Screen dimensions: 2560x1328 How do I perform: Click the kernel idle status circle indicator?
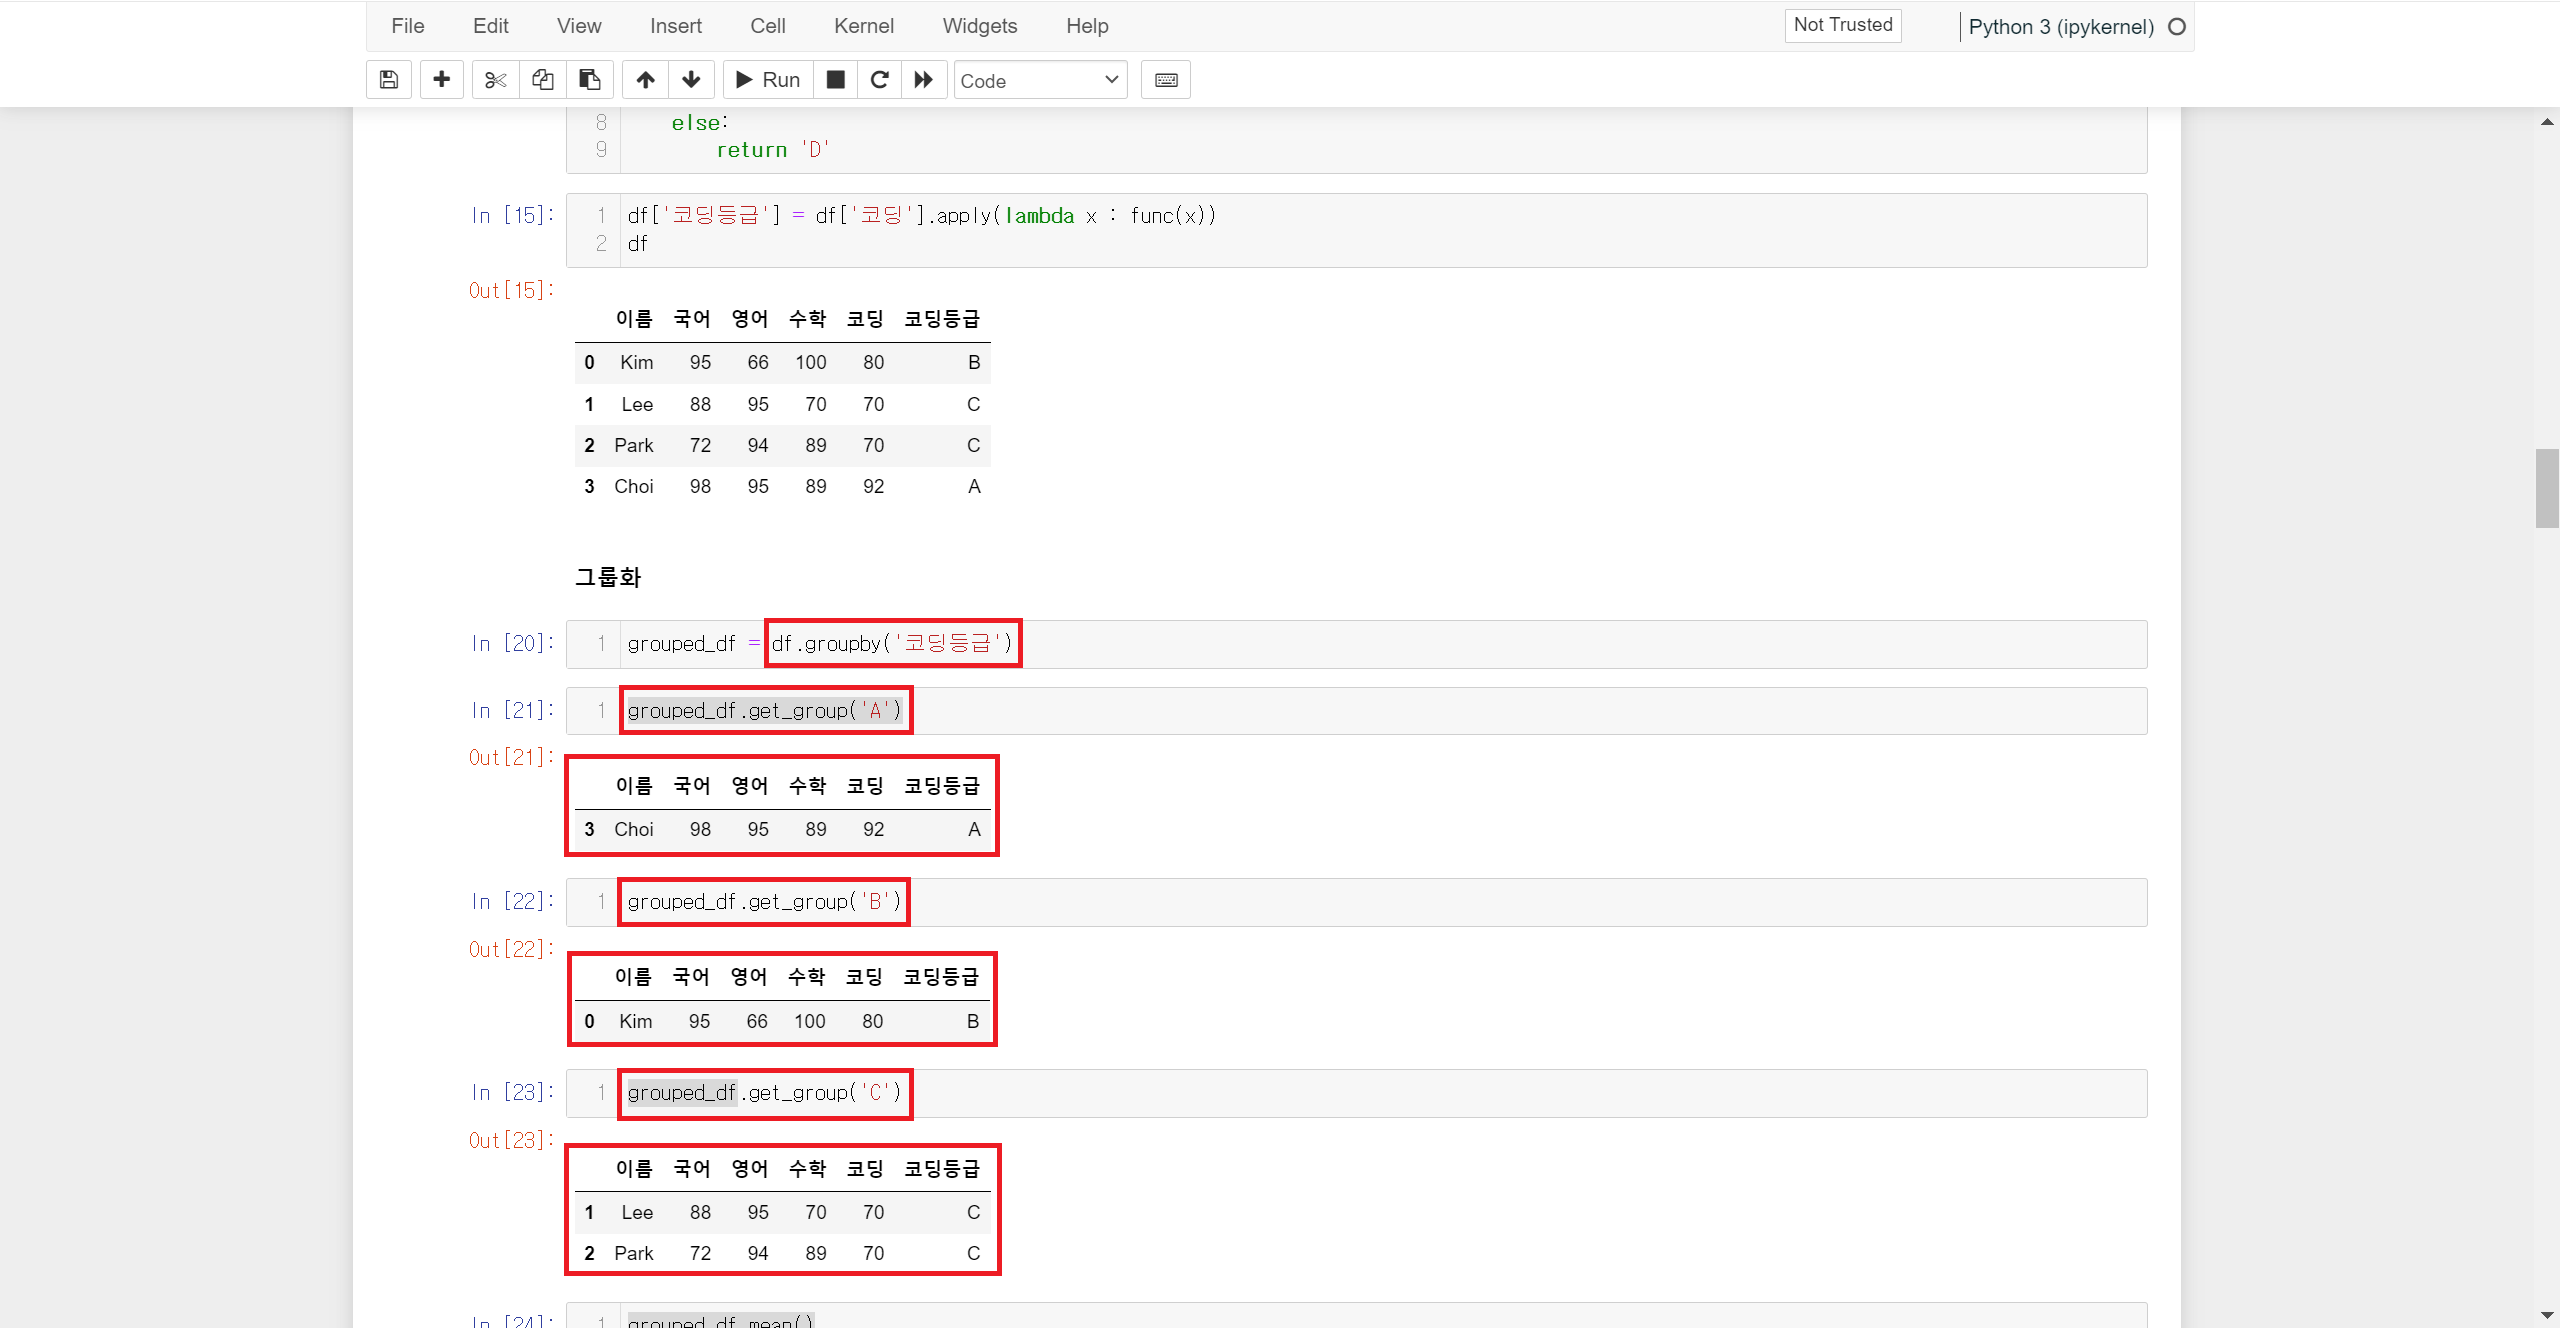point(2177,27)
